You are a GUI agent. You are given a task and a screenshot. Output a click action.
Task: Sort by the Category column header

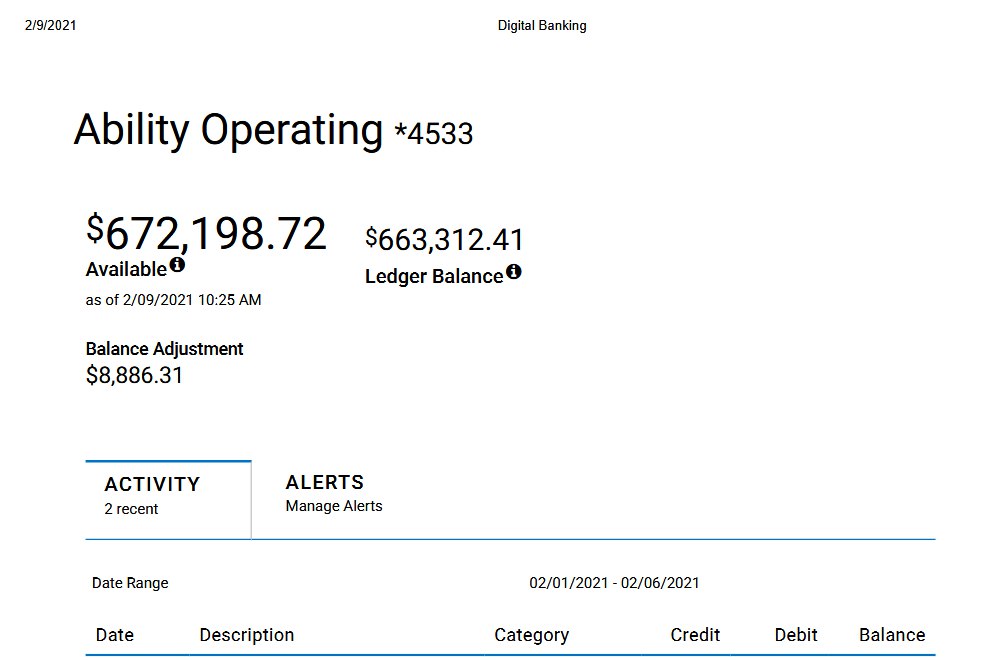pos(531,635)
